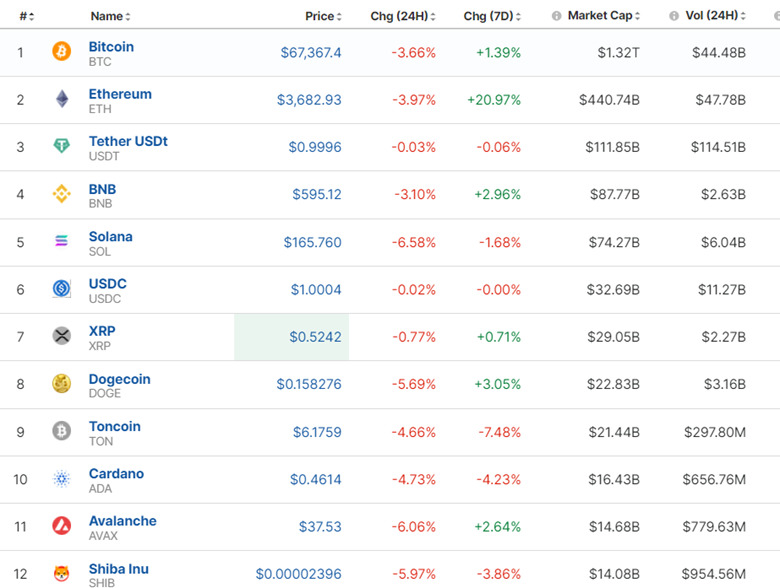Click the Solana logo icon
The height and width of the screenshot is (588, 780).
tap(62, 241)
